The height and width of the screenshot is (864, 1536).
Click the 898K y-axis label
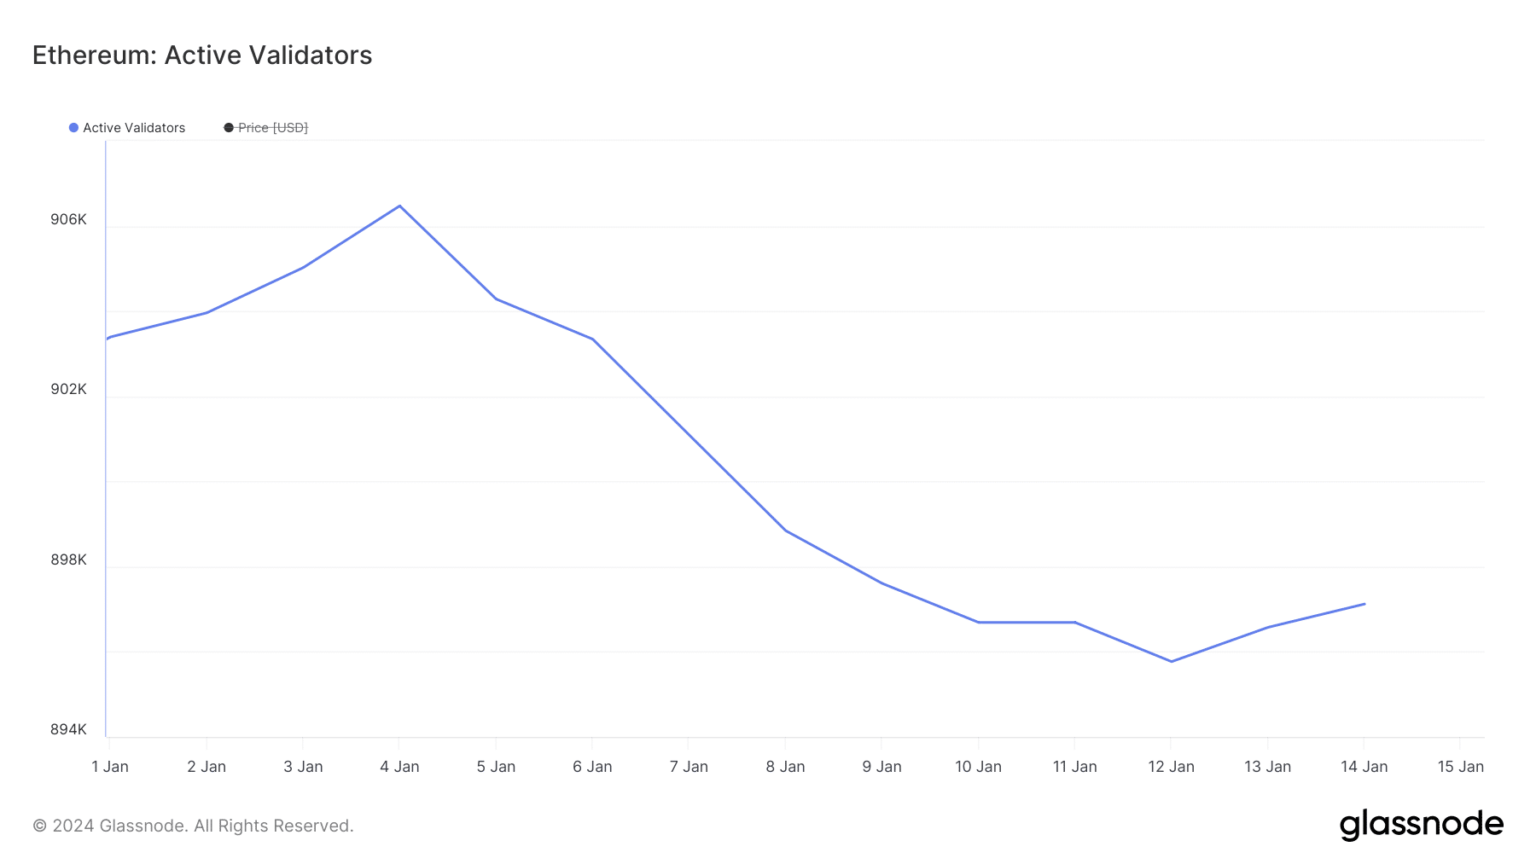(x=68, y=560)
